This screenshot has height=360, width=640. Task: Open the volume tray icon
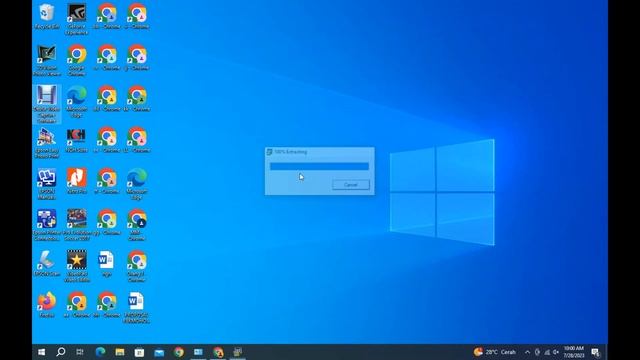pyautogui.click(x=556, y=352)
